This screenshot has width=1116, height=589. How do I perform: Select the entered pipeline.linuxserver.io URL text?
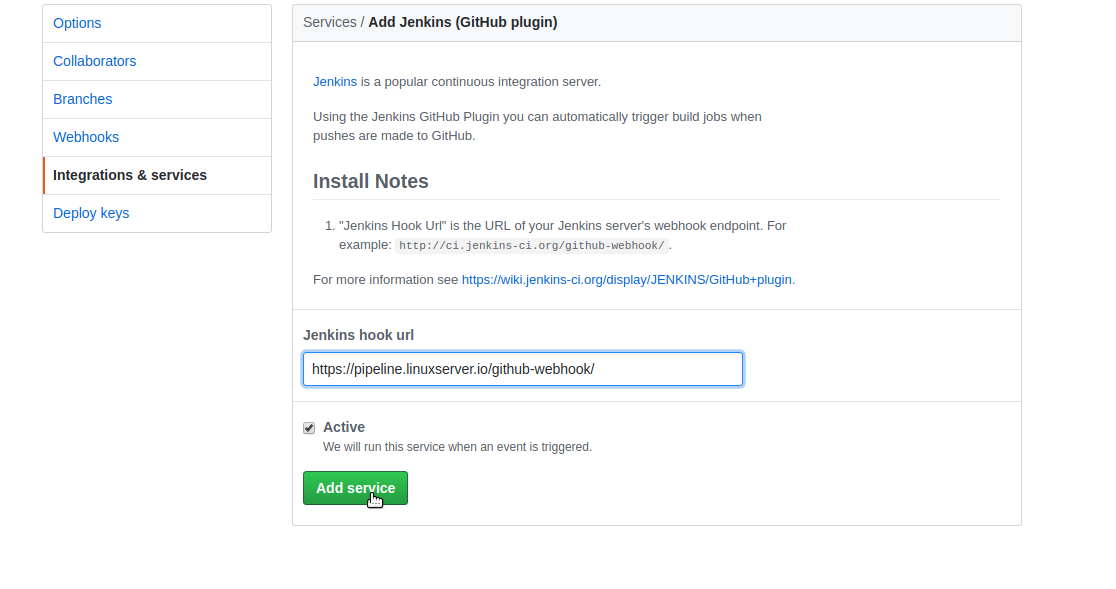tap(452, 369)
